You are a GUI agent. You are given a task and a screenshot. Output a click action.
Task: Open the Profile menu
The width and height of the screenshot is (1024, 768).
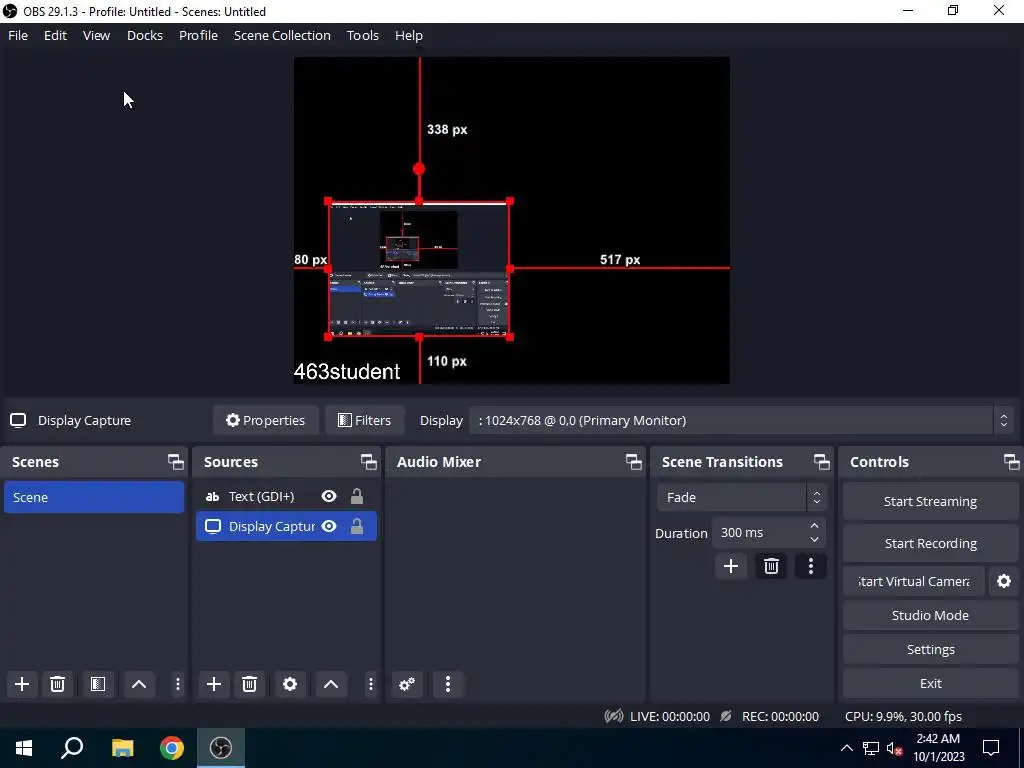point(198,35)
